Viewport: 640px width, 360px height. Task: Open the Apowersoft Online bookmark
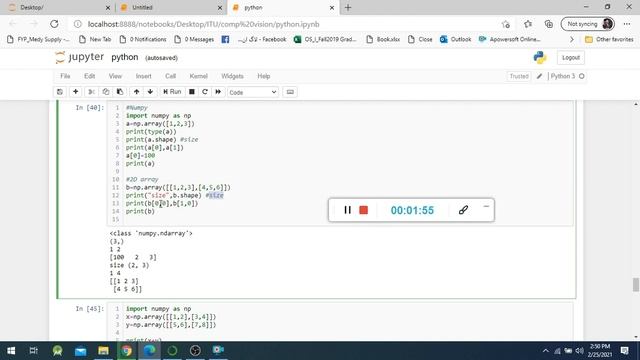click(510, 40)
